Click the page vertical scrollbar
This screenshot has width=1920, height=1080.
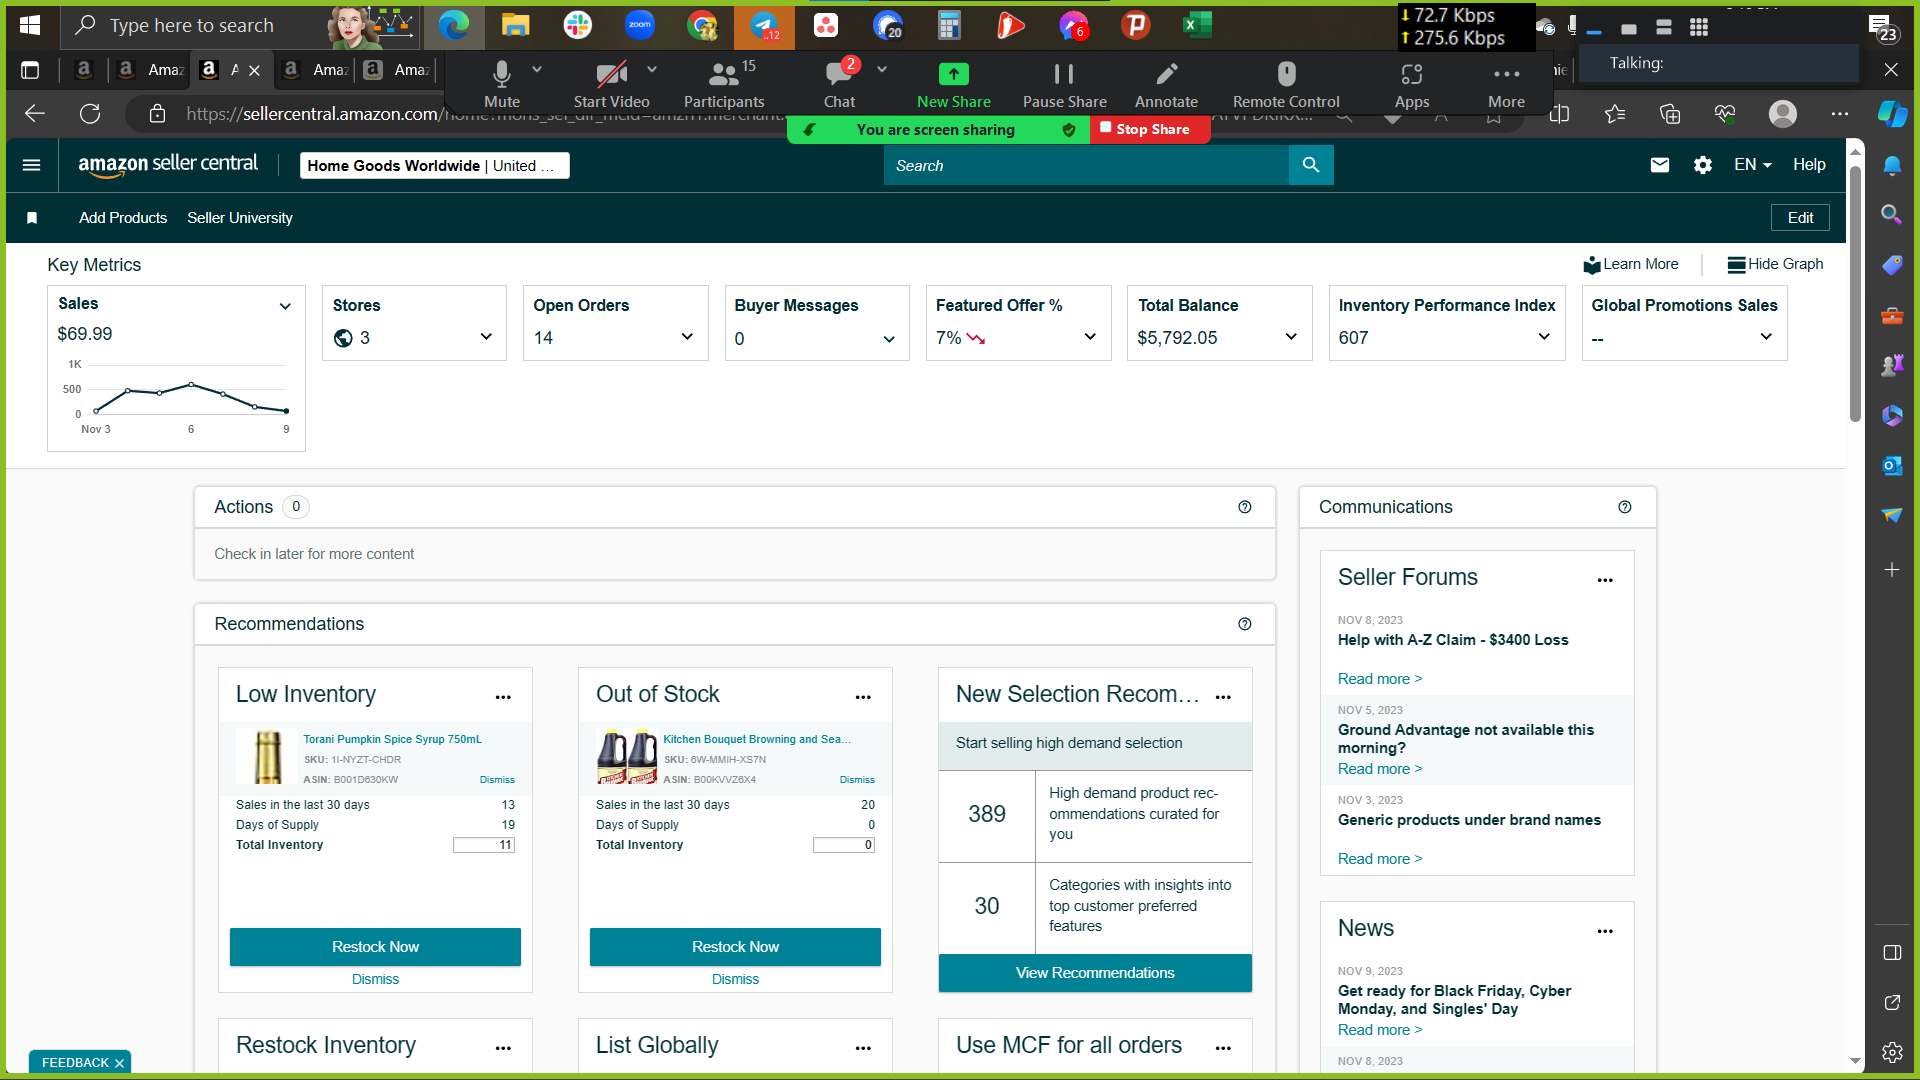pos(1855,295)
